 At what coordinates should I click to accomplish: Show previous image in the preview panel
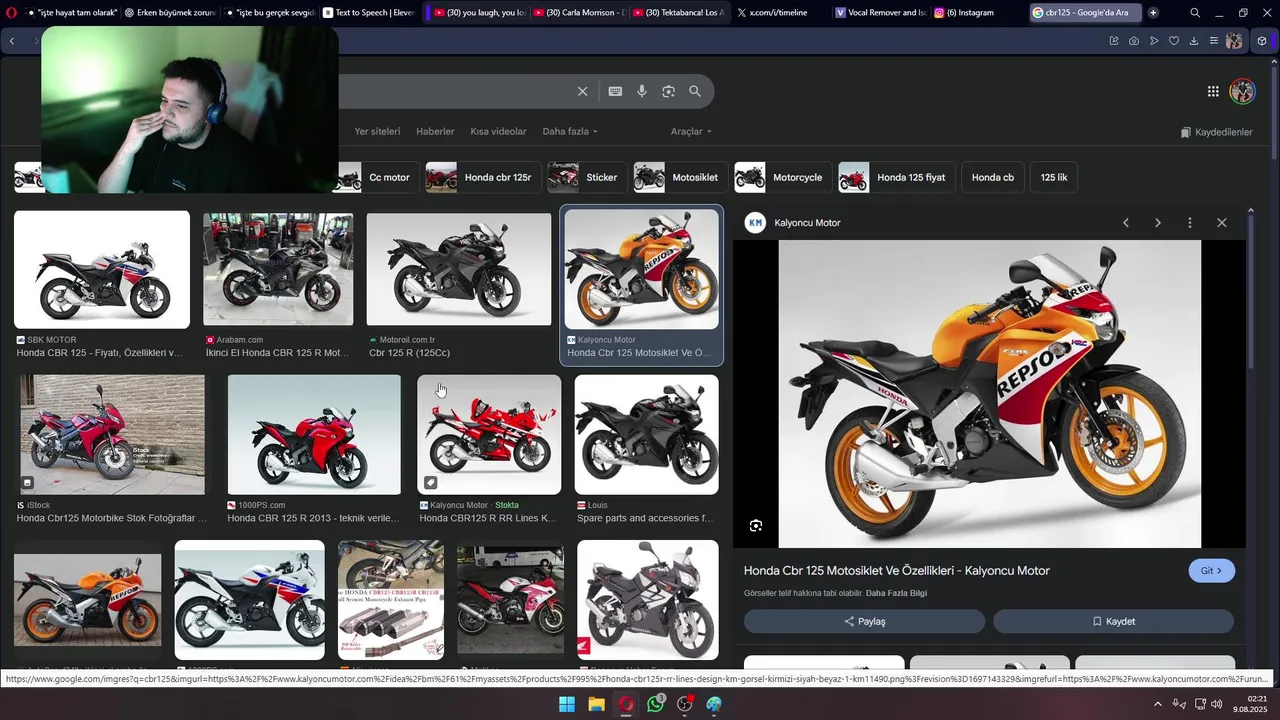(1126, 223)
